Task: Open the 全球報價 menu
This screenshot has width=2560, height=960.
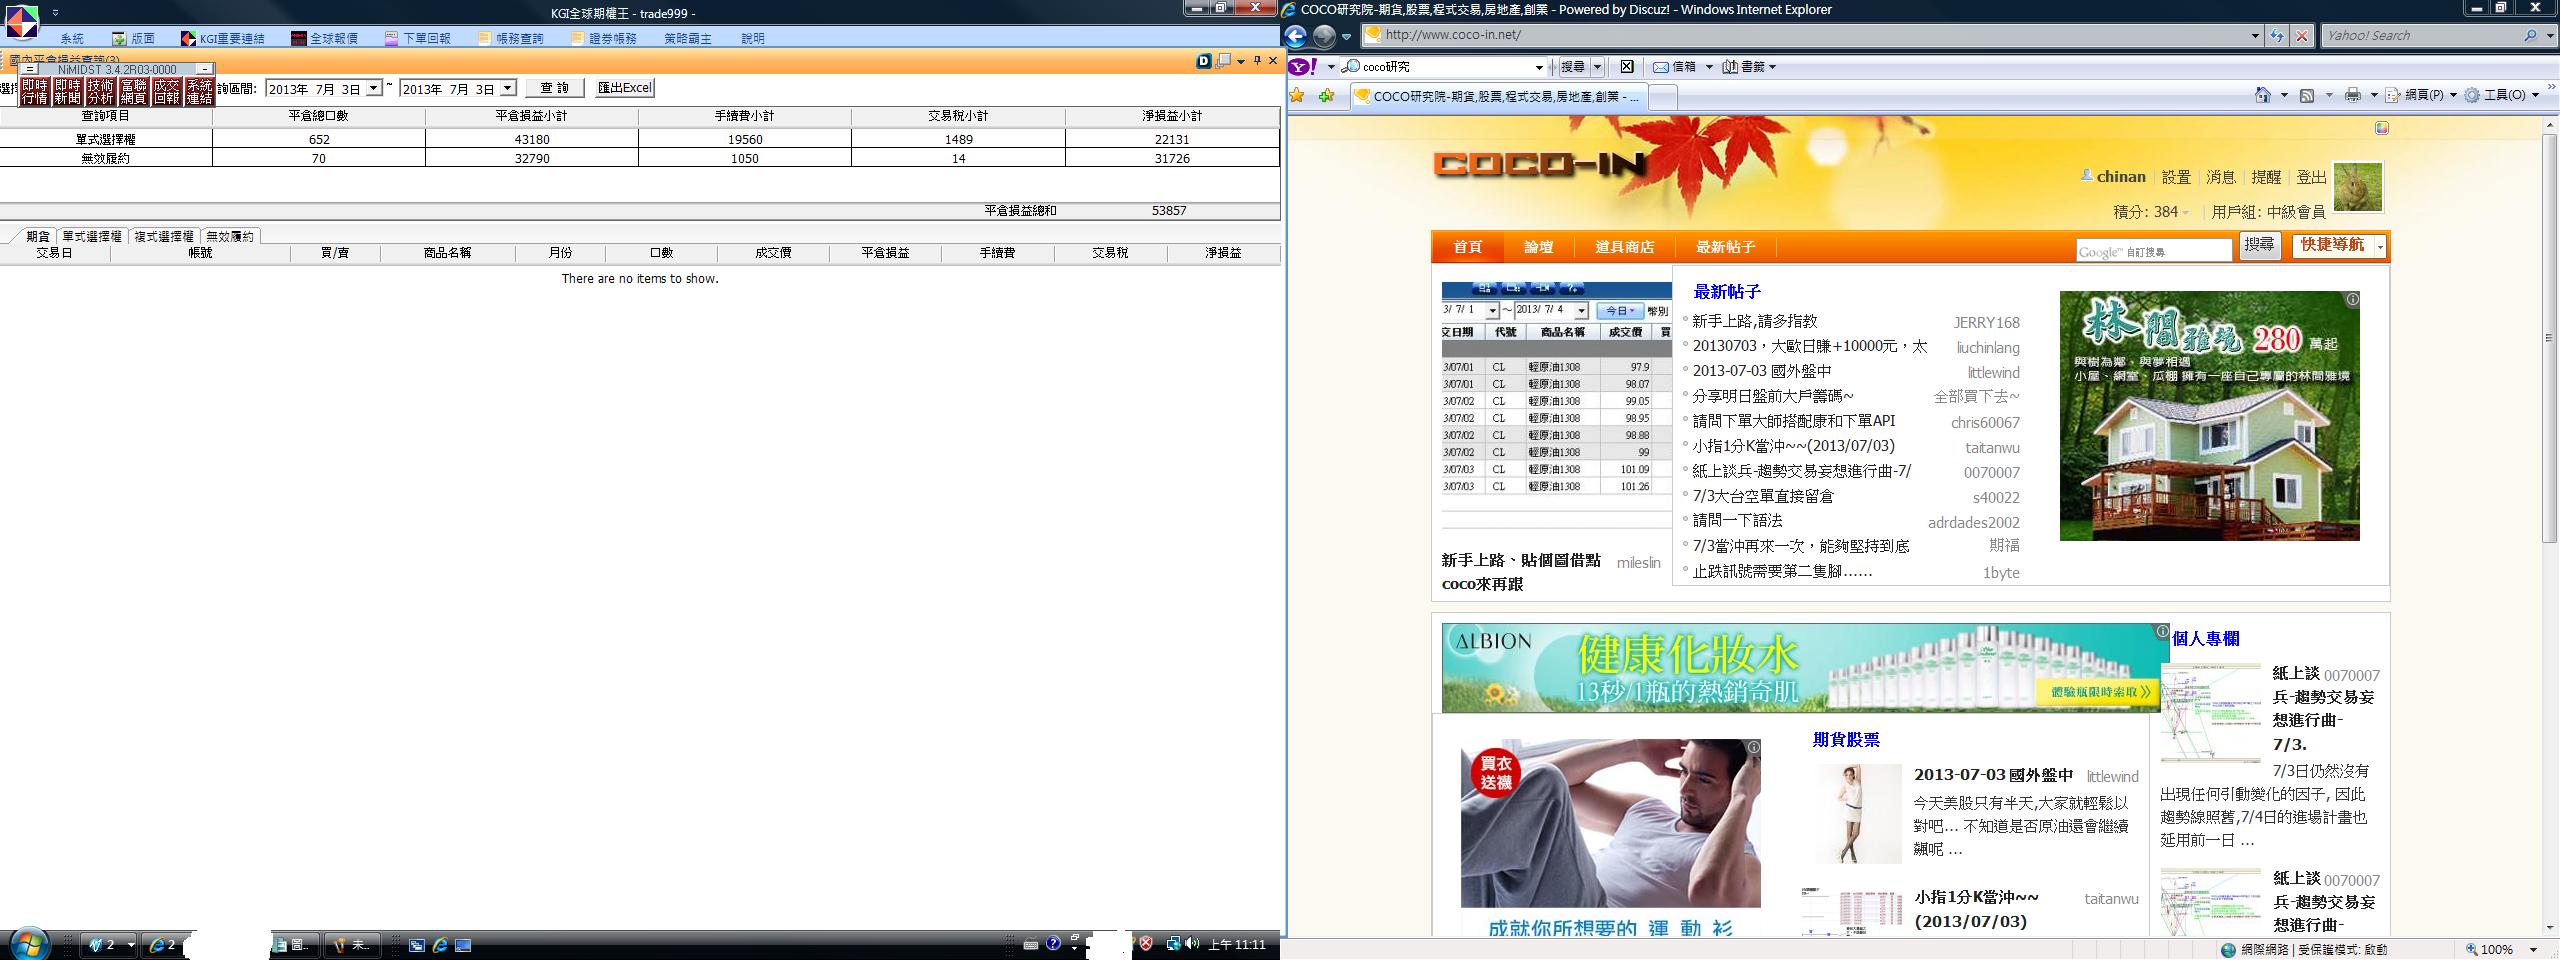Action: pyautogui.click(x=324, y=38)
